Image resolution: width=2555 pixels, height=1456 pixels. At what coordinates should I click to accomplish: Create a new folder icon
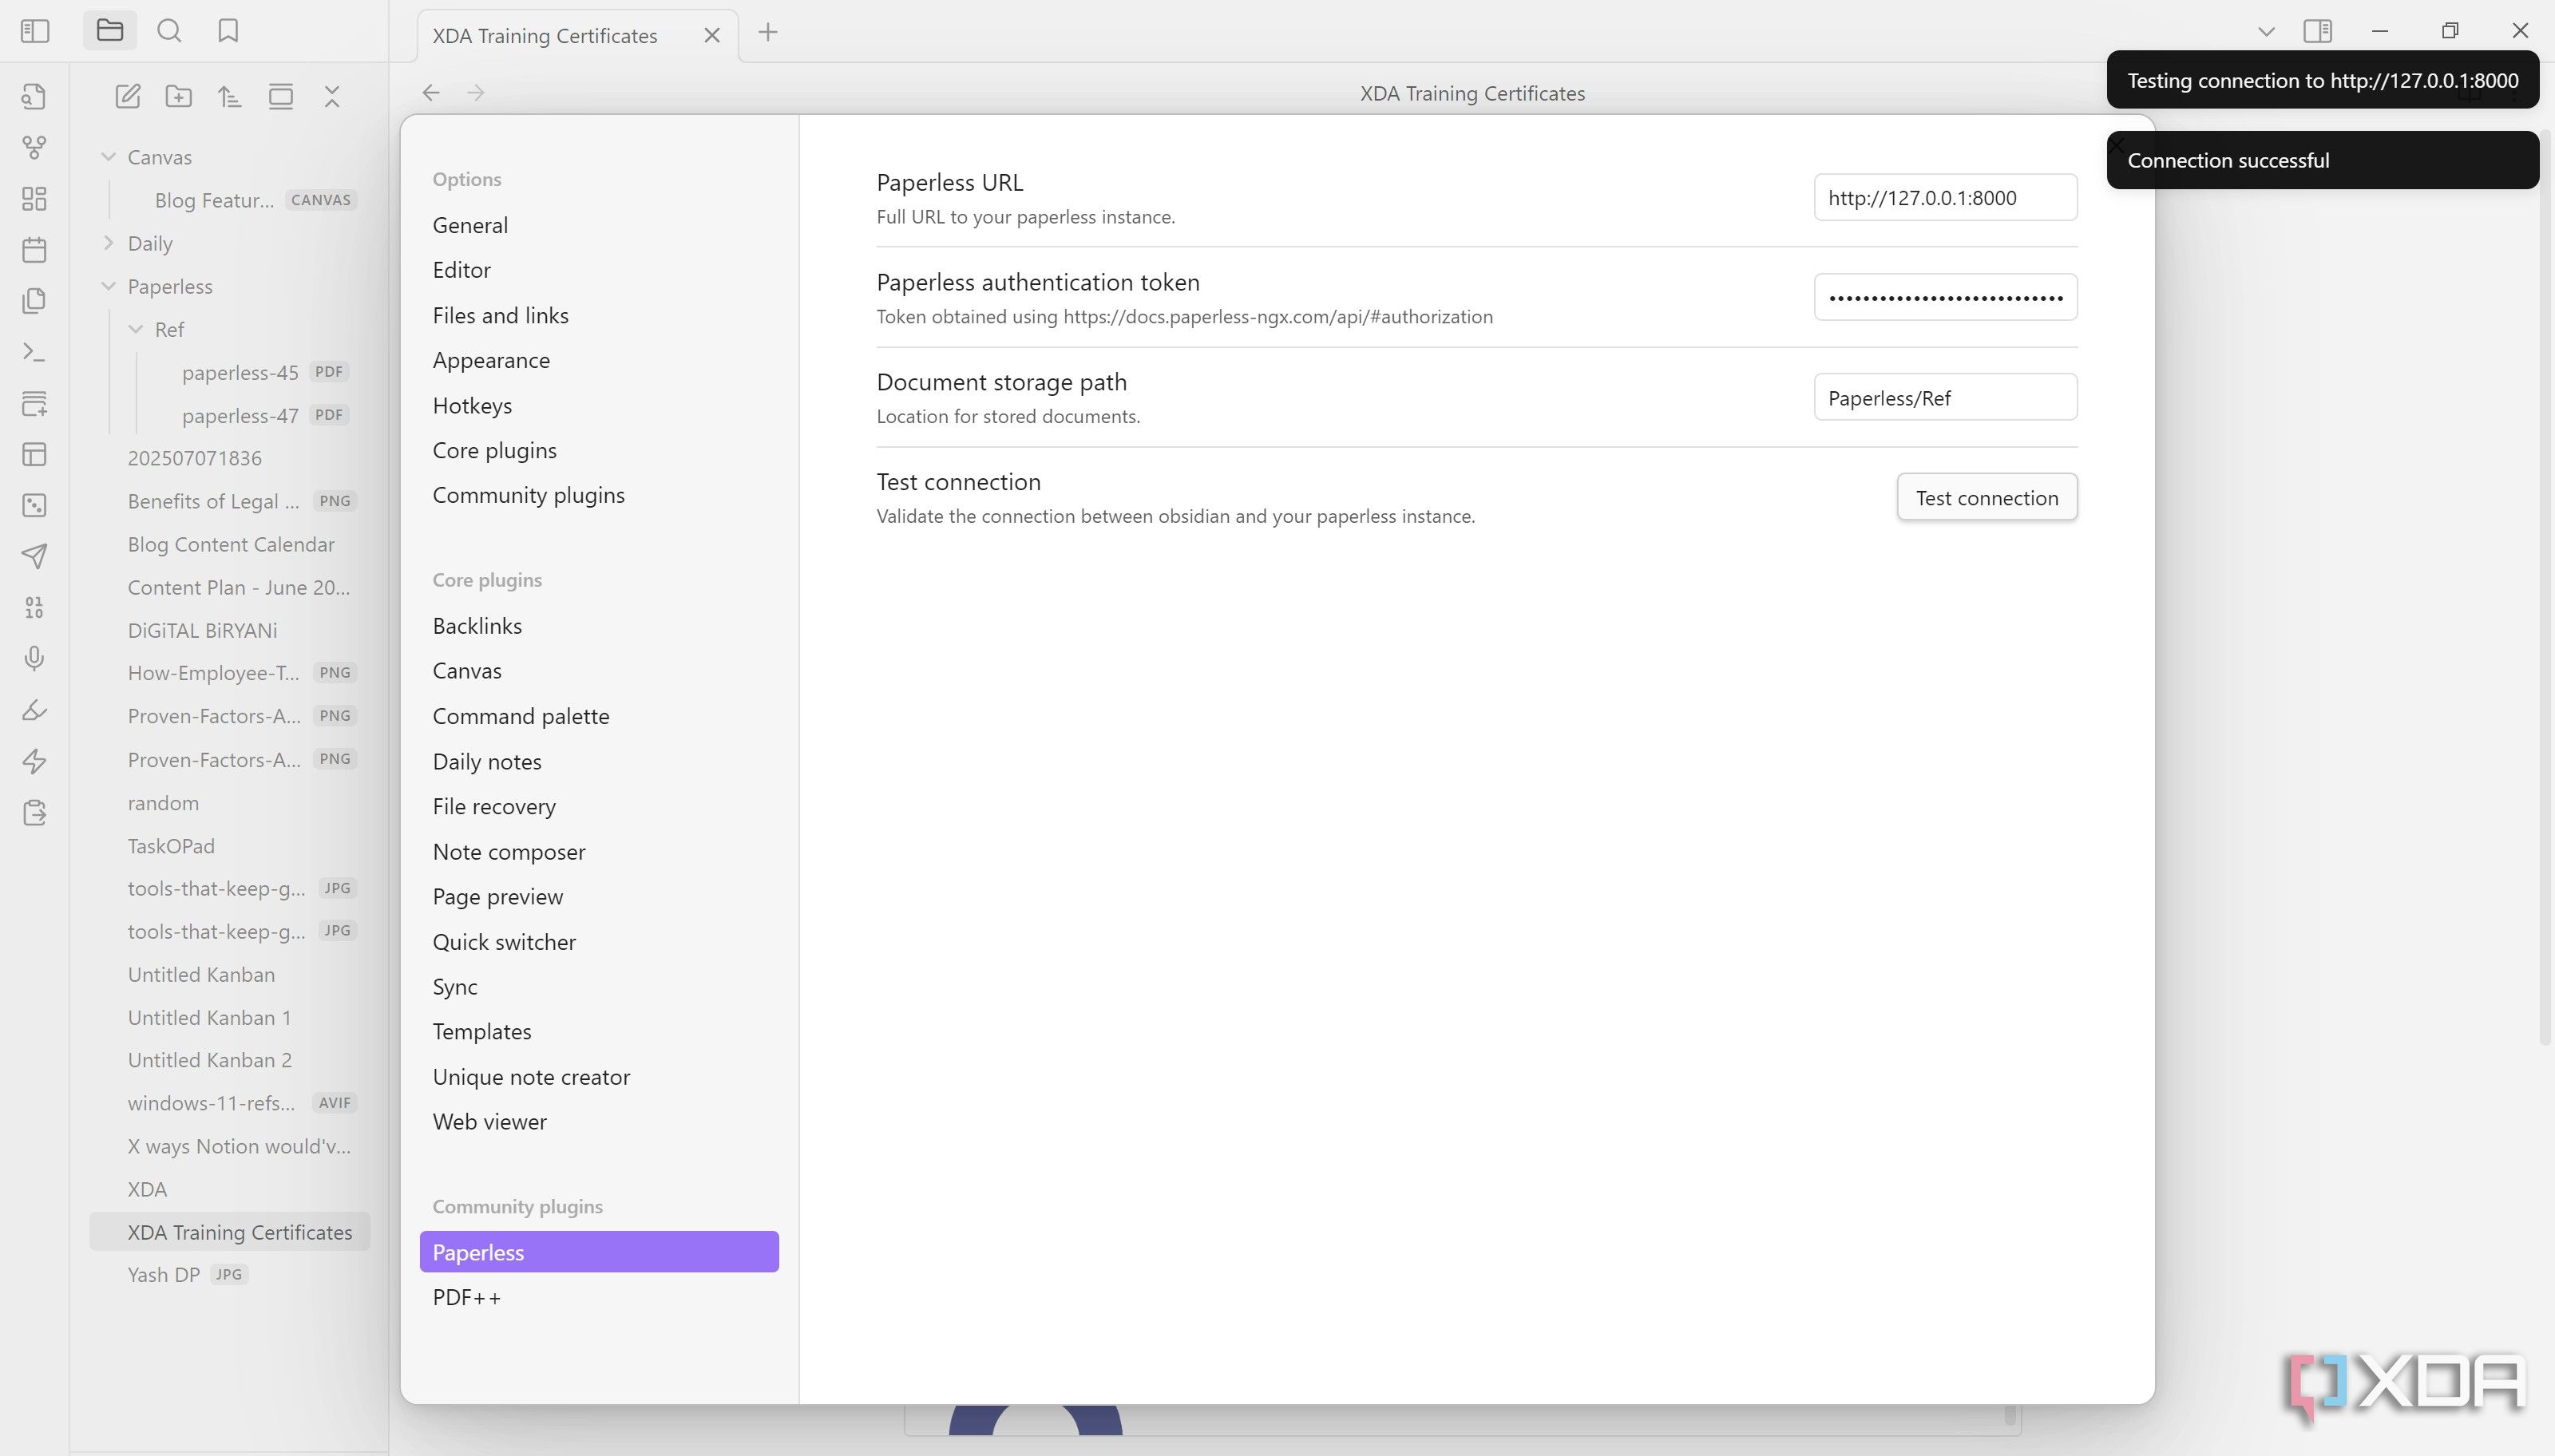point(179,96)
